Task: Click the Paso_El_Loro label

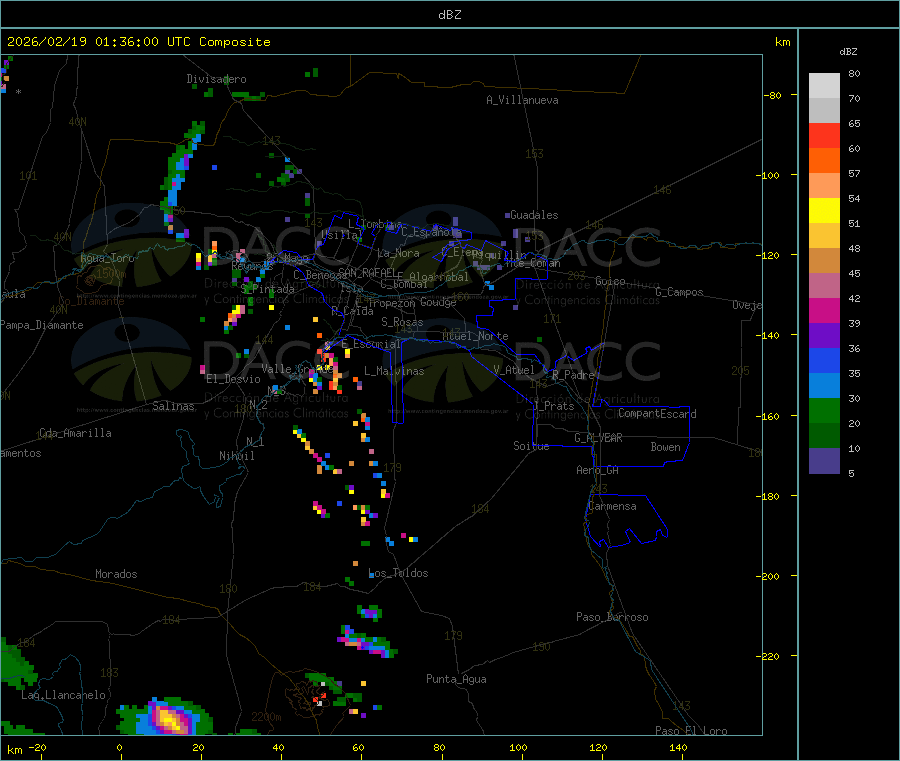Action: click(691, 731)
